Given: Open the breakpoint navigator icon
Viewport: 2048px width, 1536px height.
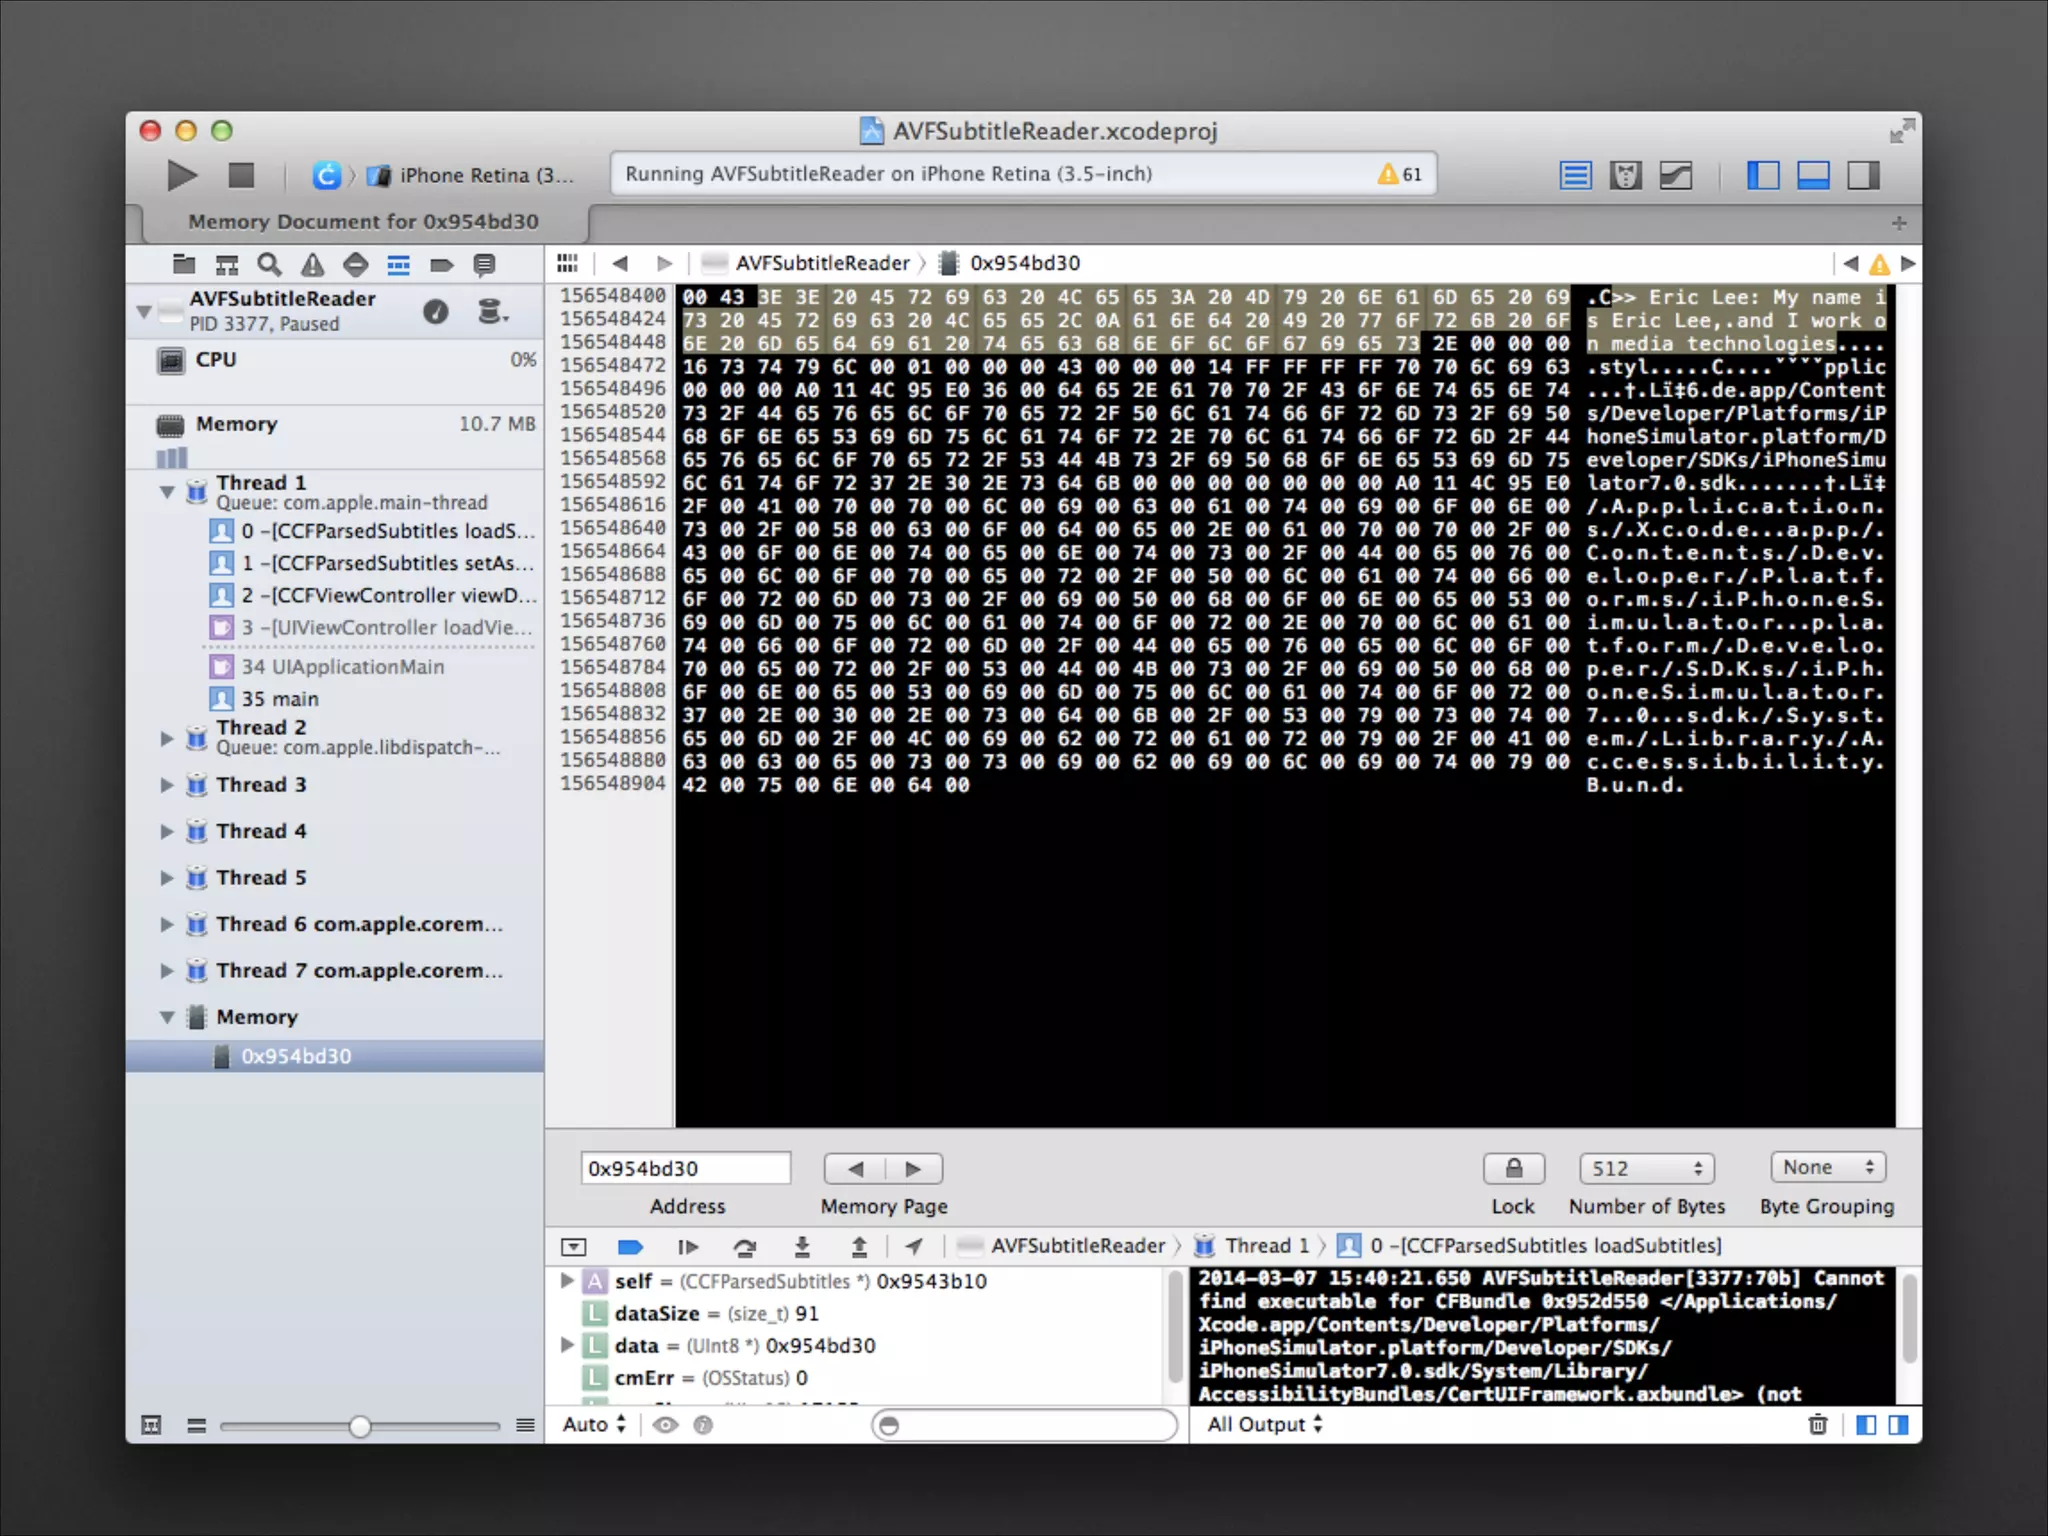Looking at the screenshot, I should coord(441,265).
